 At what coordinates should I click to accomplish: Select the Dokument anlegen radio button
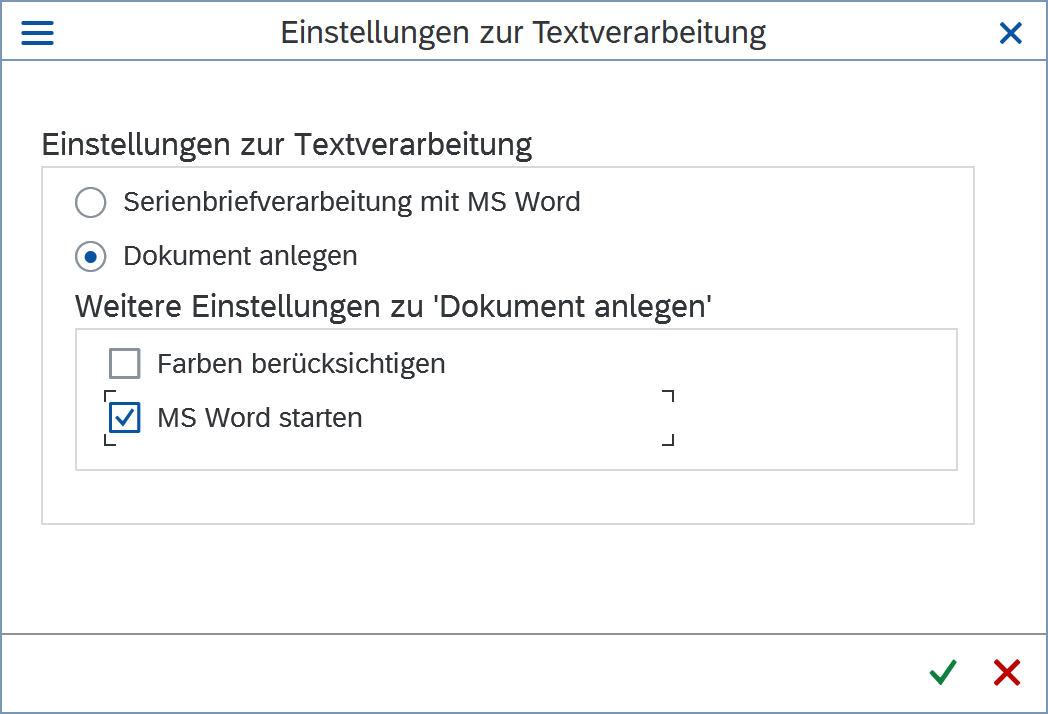point(91,257)
